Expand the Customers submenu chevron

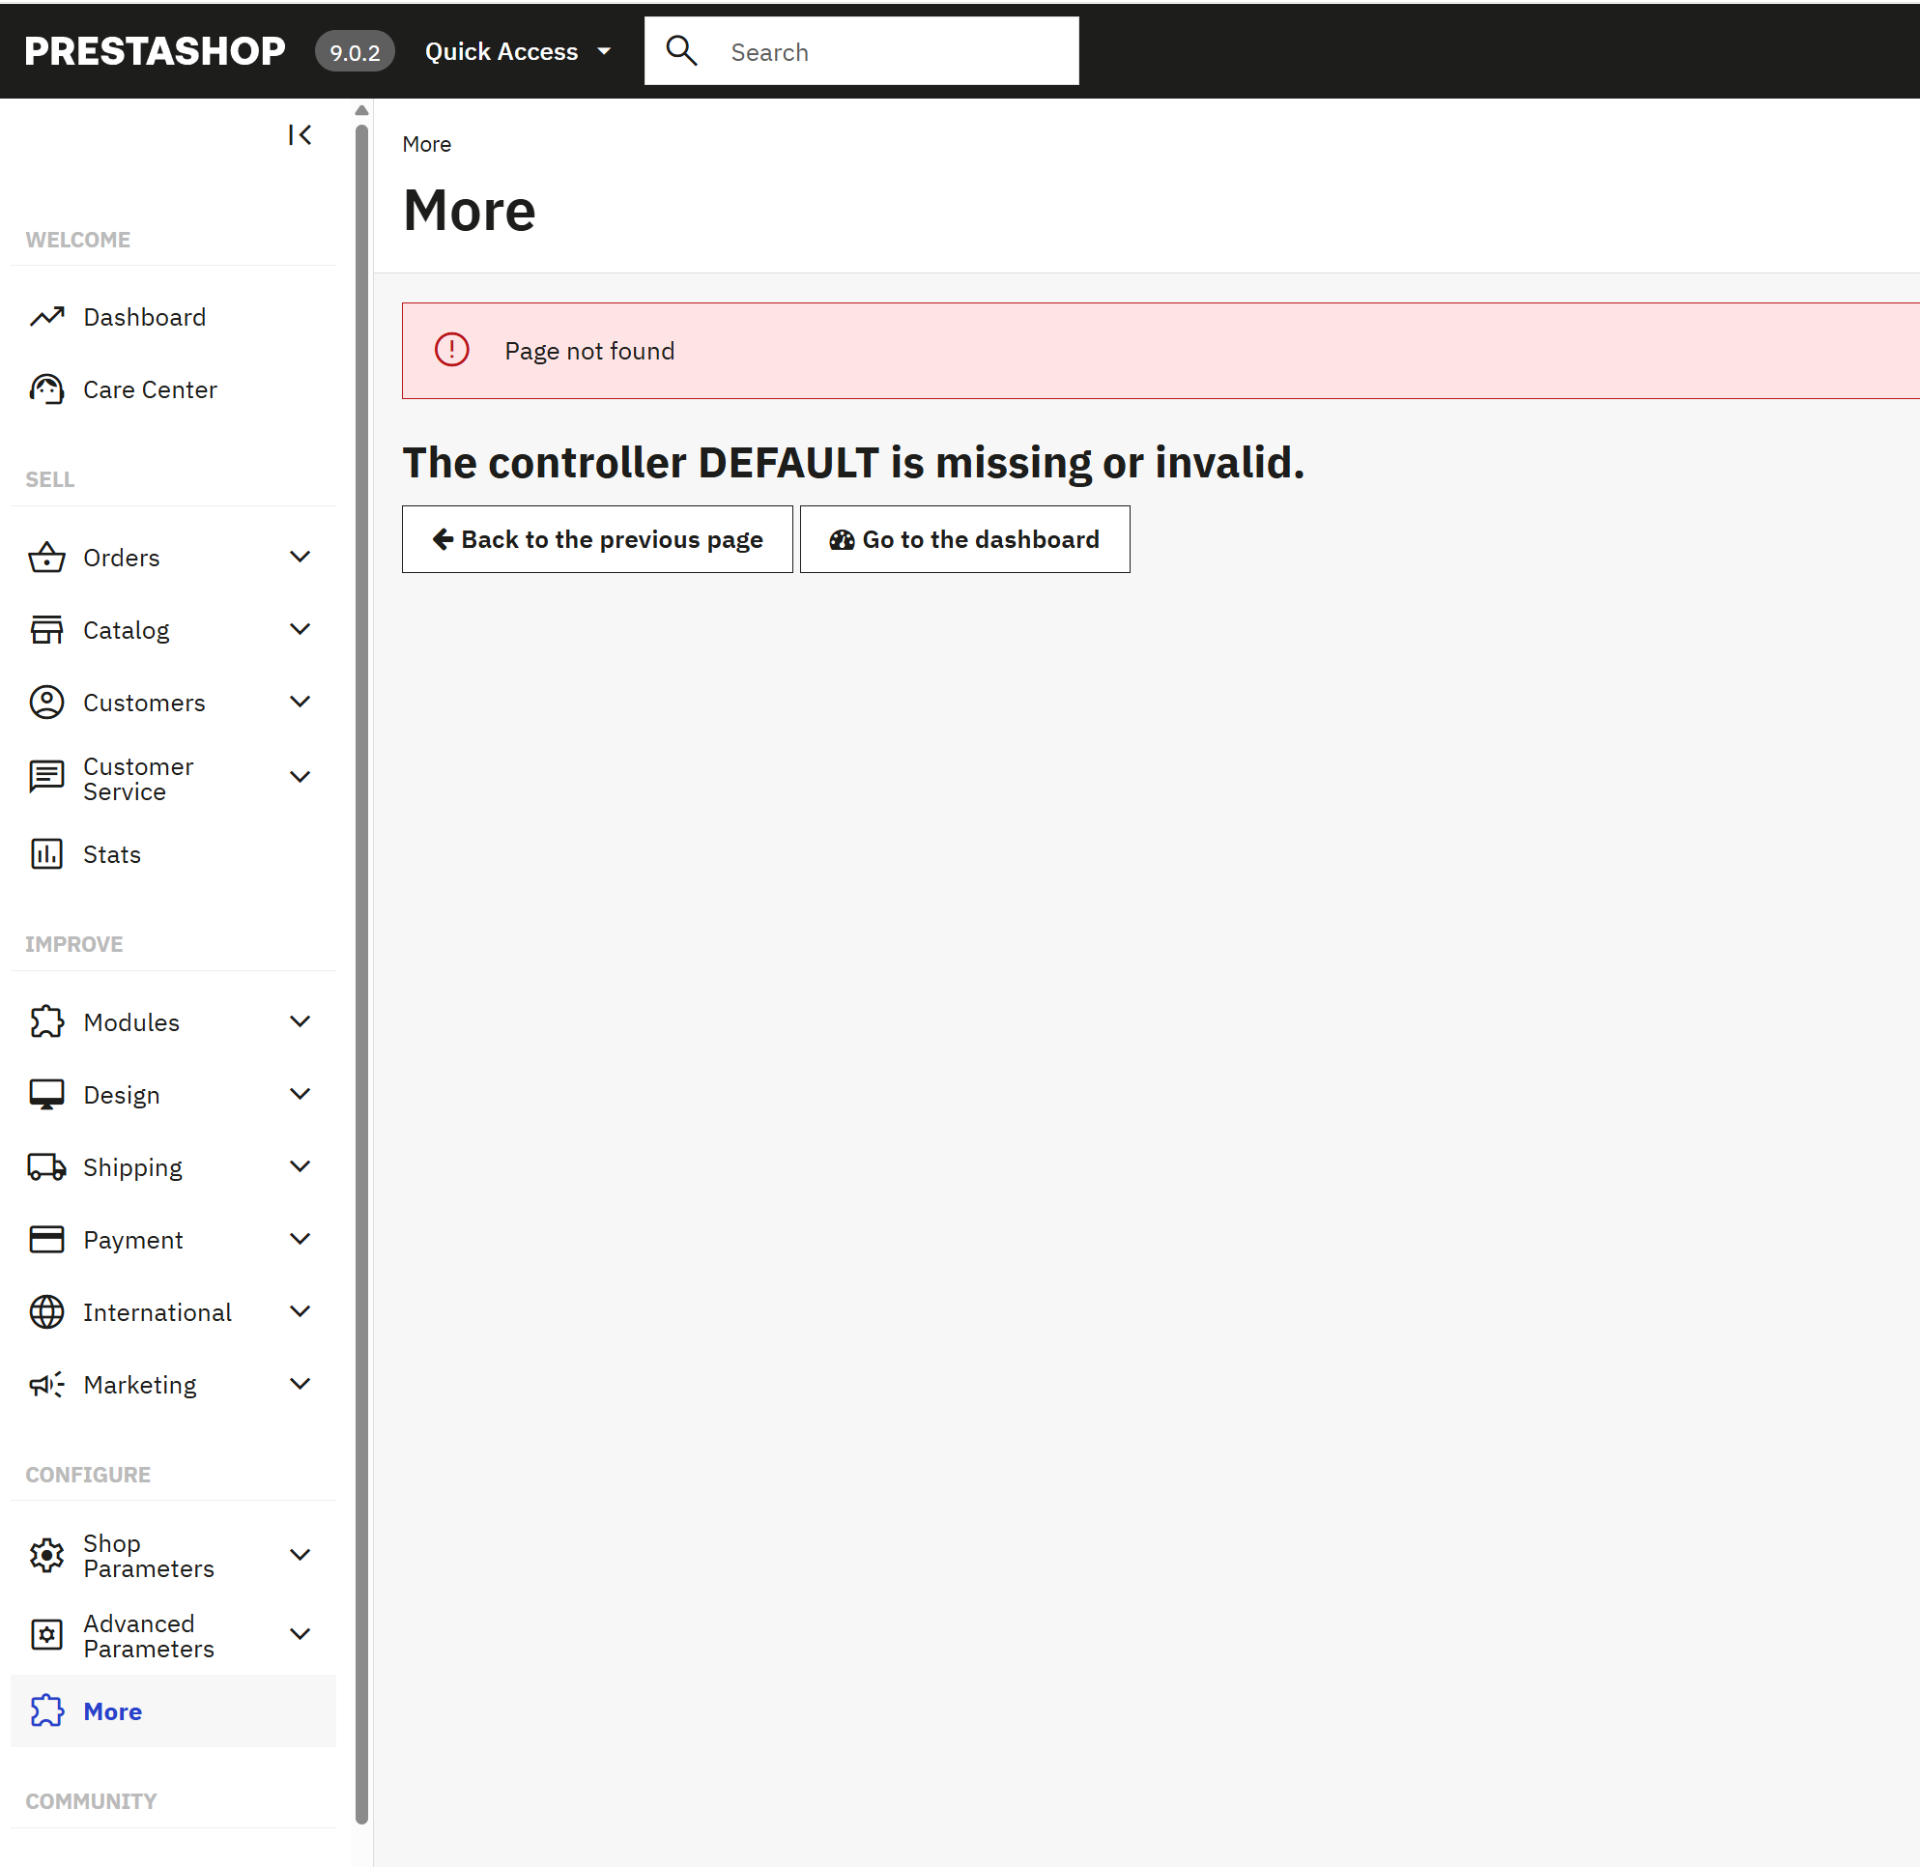[x=299, y=702]
